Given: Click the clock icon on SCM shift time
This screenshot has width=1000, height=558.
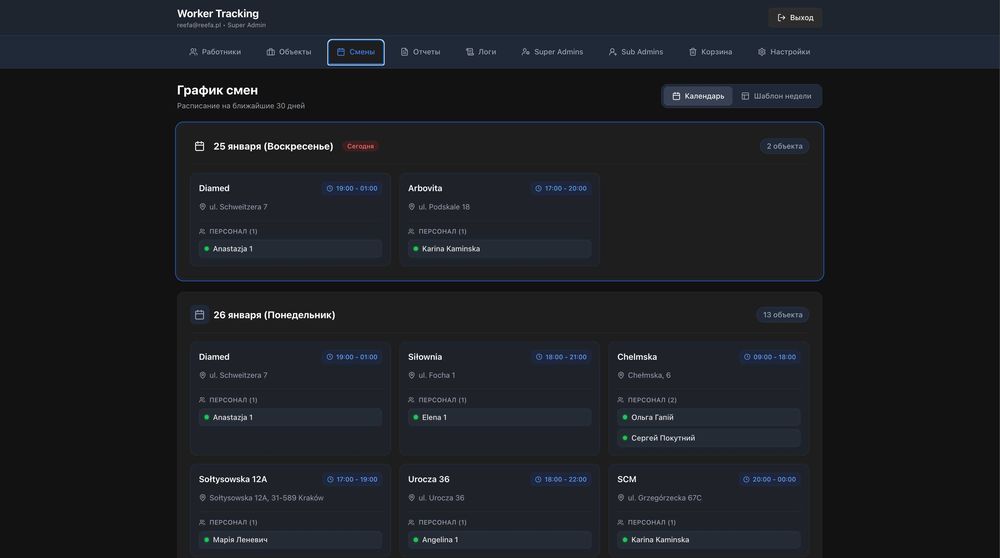Looking at the screenshot, I should pos(746,479).
